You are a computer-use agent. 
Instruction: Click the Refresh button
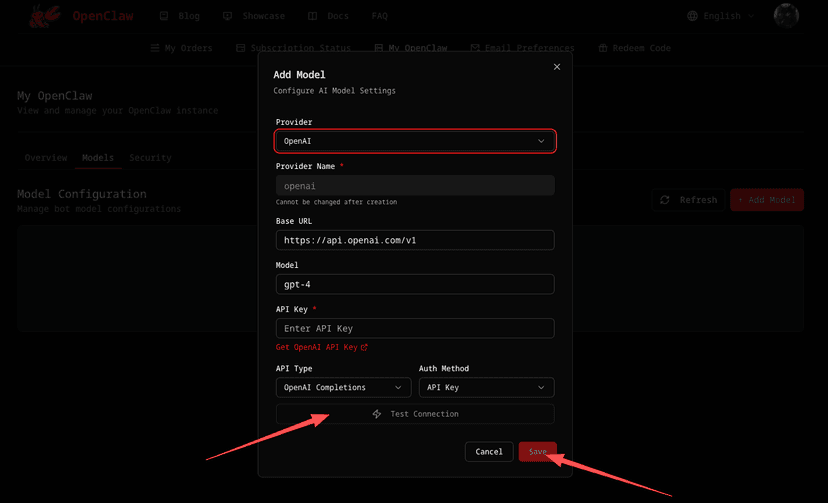[688, 200]
